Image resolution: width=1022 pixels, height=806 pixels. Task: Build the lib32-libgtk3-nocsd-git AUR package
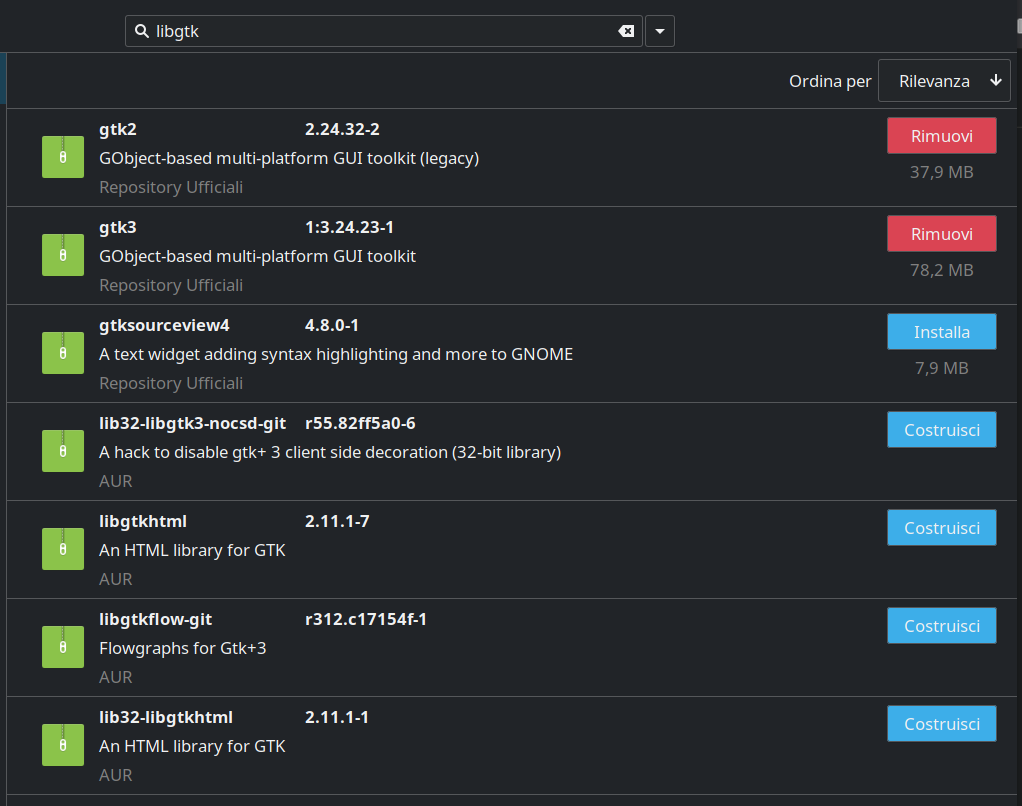(941, 429)
